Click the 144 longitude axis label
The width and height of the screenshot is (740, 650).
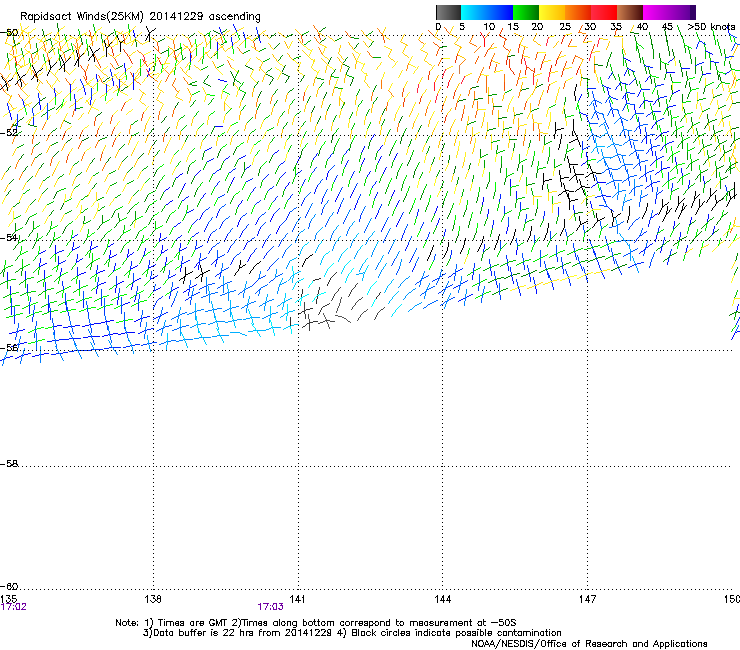(x=442, y=599)
